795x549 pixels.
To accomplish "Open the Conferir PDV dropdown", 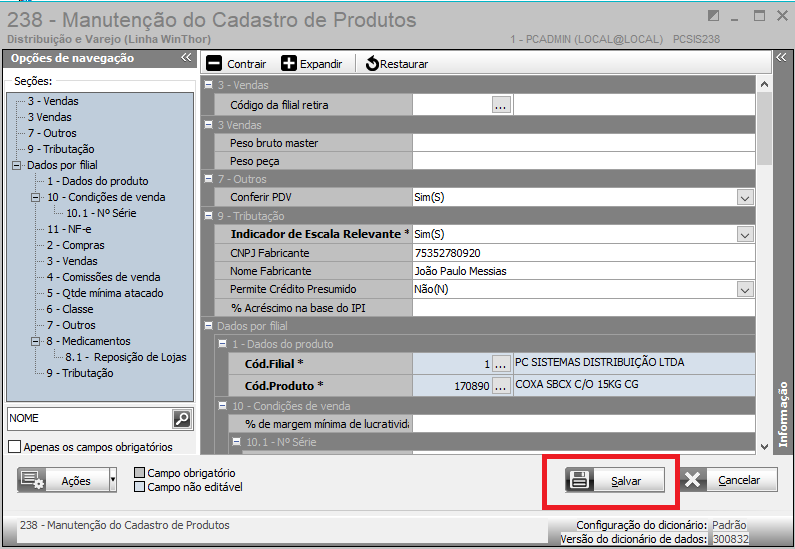I will point(745,198).
